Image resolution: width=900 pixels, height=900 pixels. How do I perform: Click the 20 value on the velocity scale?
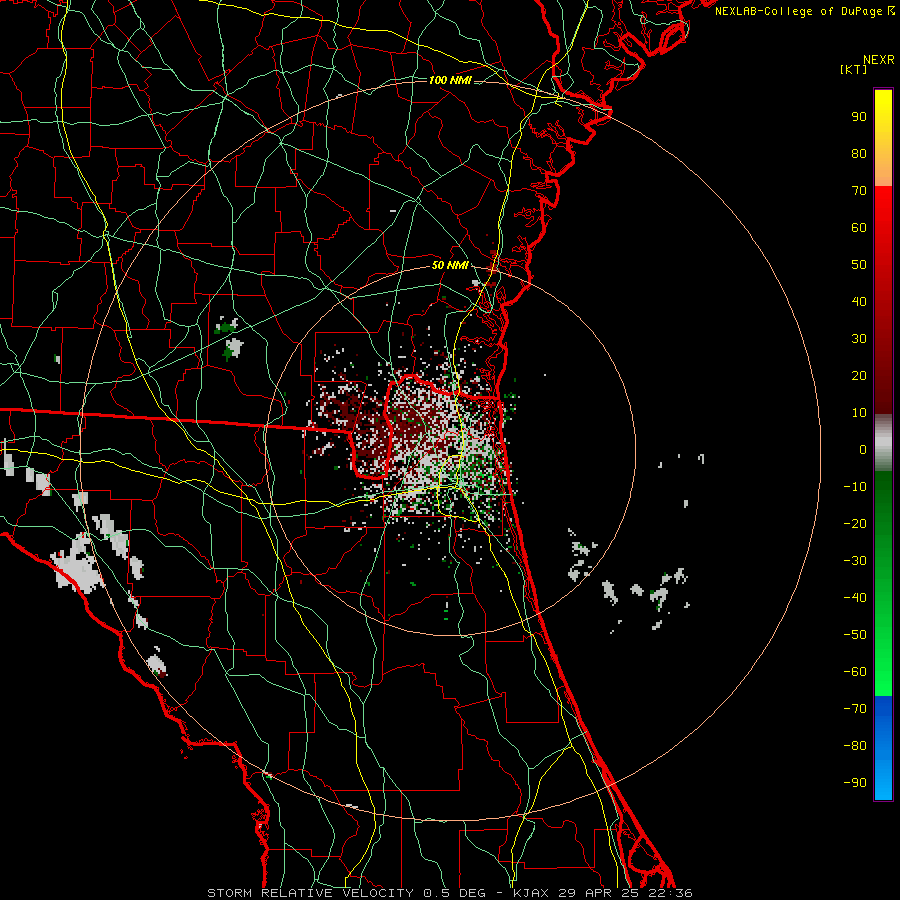click(859, 375)
